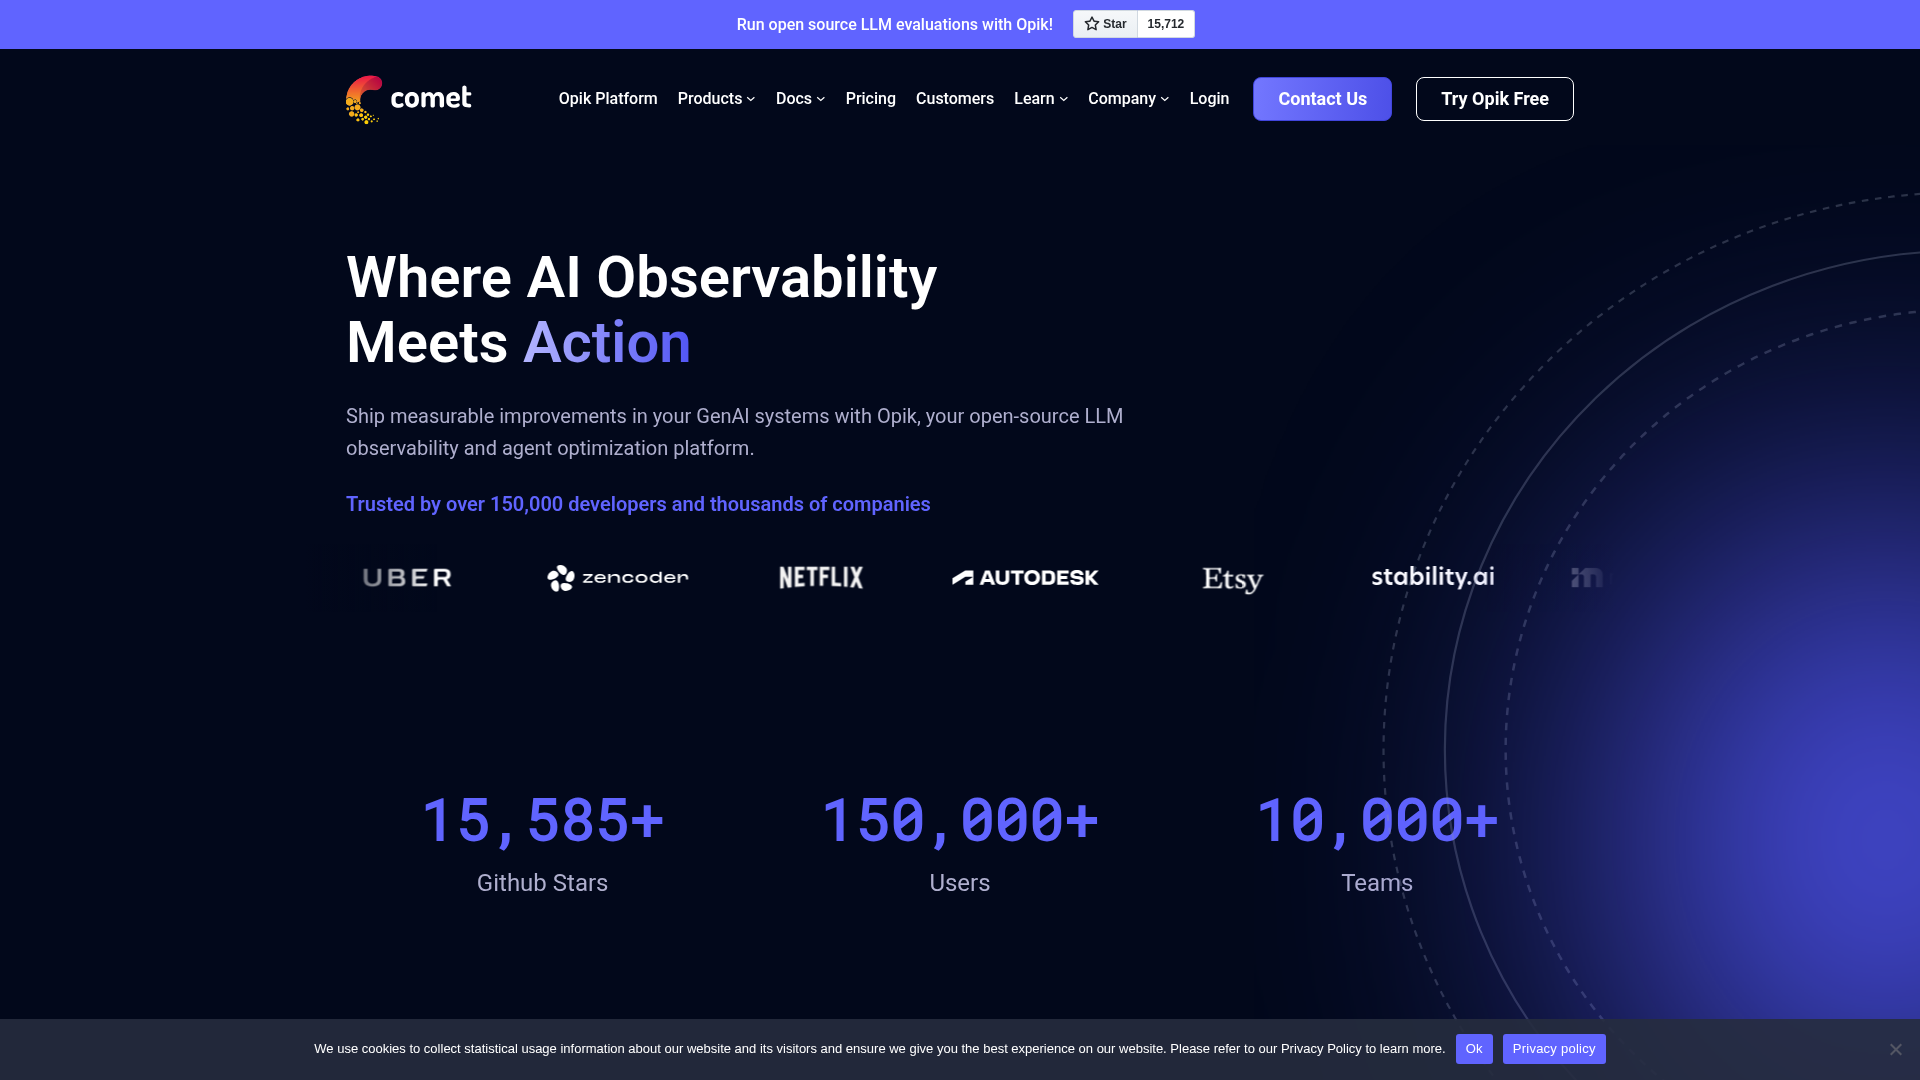This screenshot has height=1080, width=1920.
Task: Open the Customers page
Action: (954, 98)
